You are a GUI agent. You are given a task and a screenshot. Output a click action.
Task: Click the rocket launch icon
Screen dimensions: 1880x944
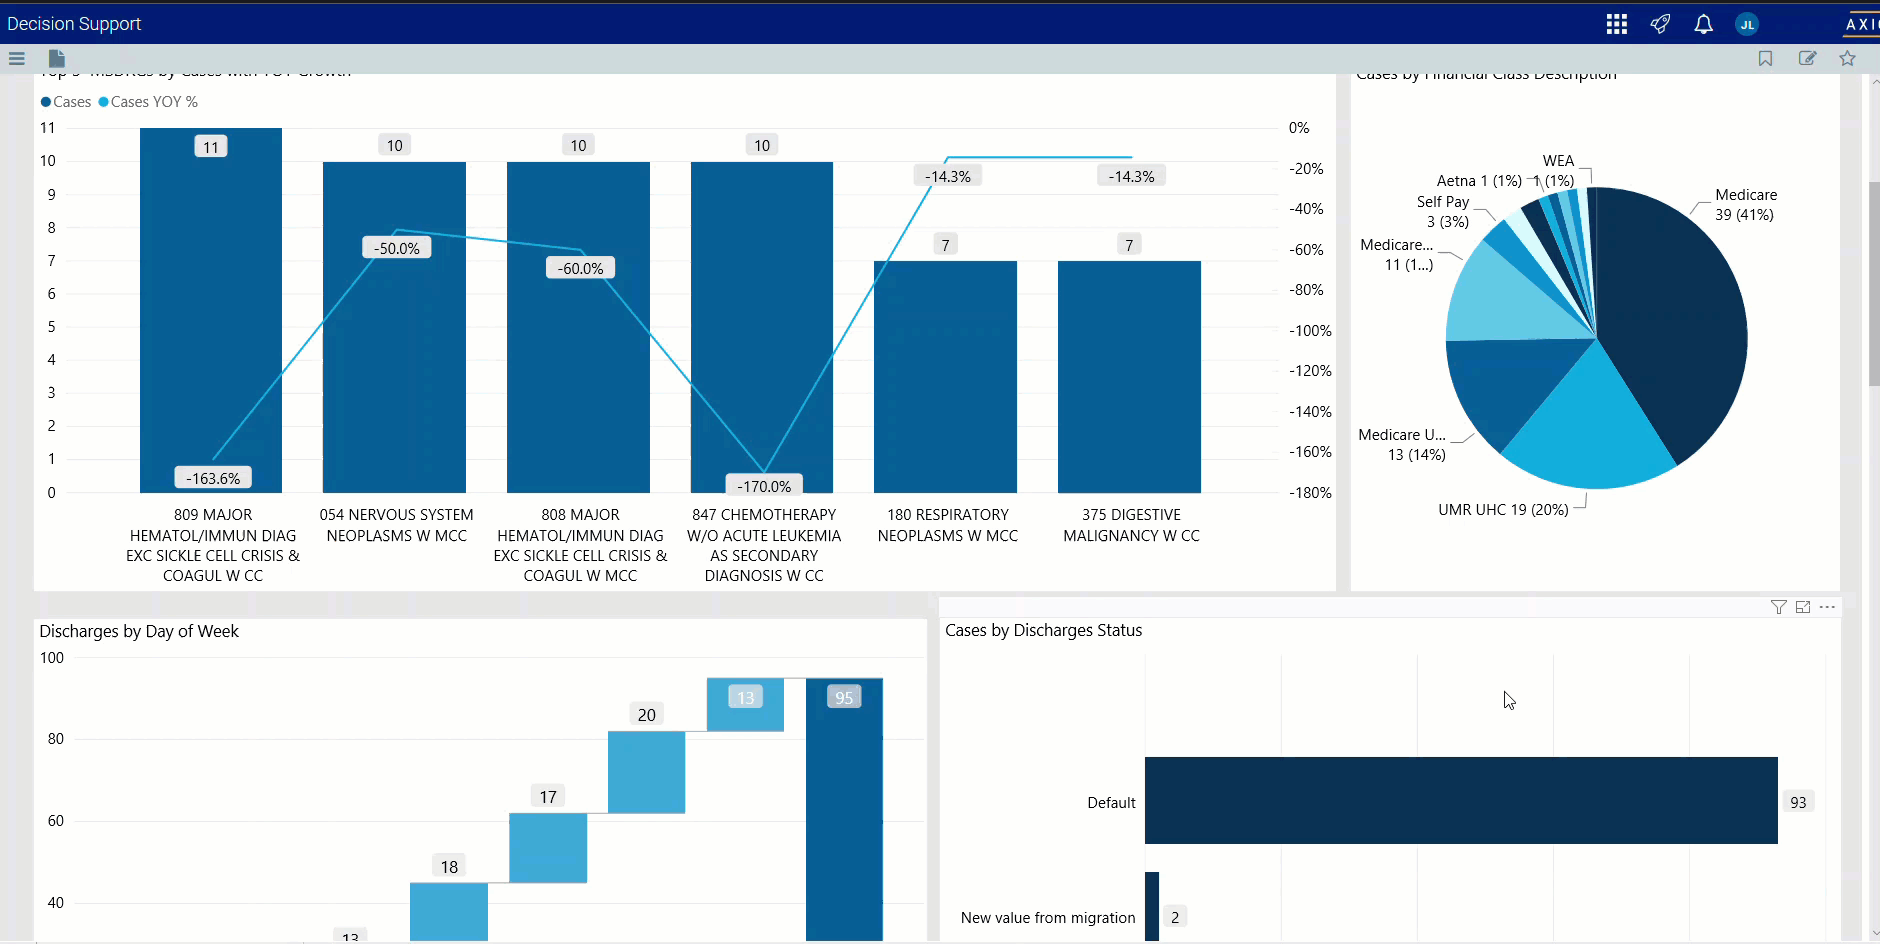[x=1660, y=24]
